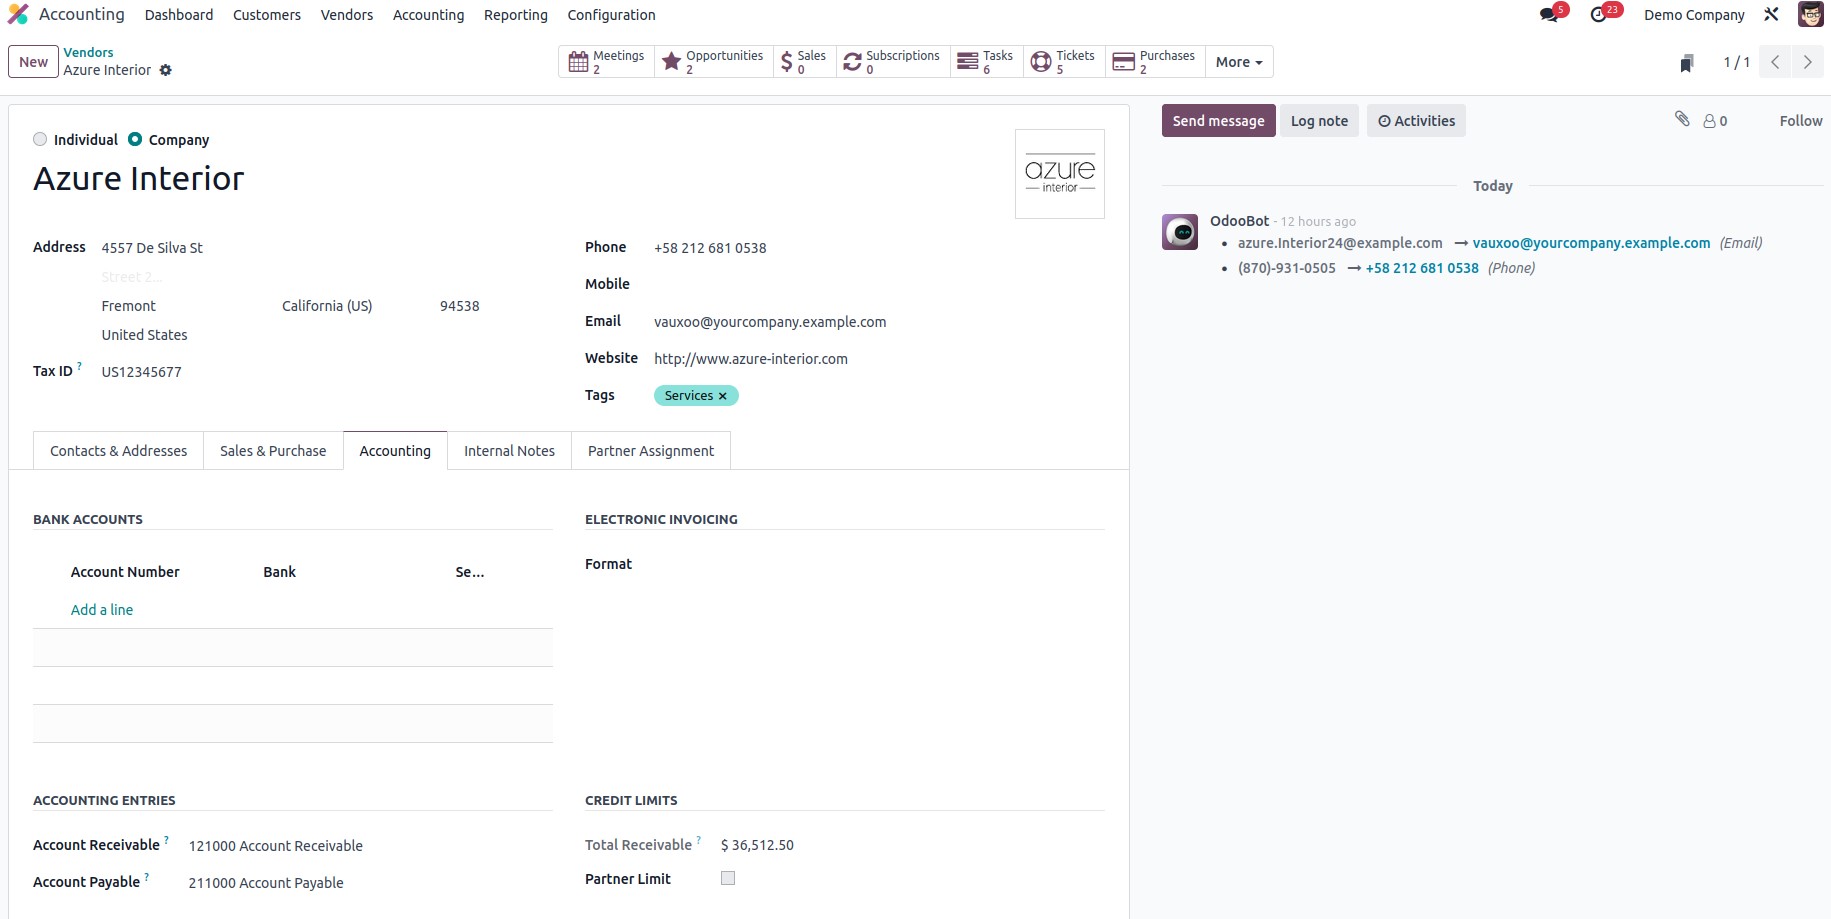Image resolution: width=1831 pixels, height=919 pixels.
Task: Toggle the Partner Limit checkbox
Action: coord(728,878)
